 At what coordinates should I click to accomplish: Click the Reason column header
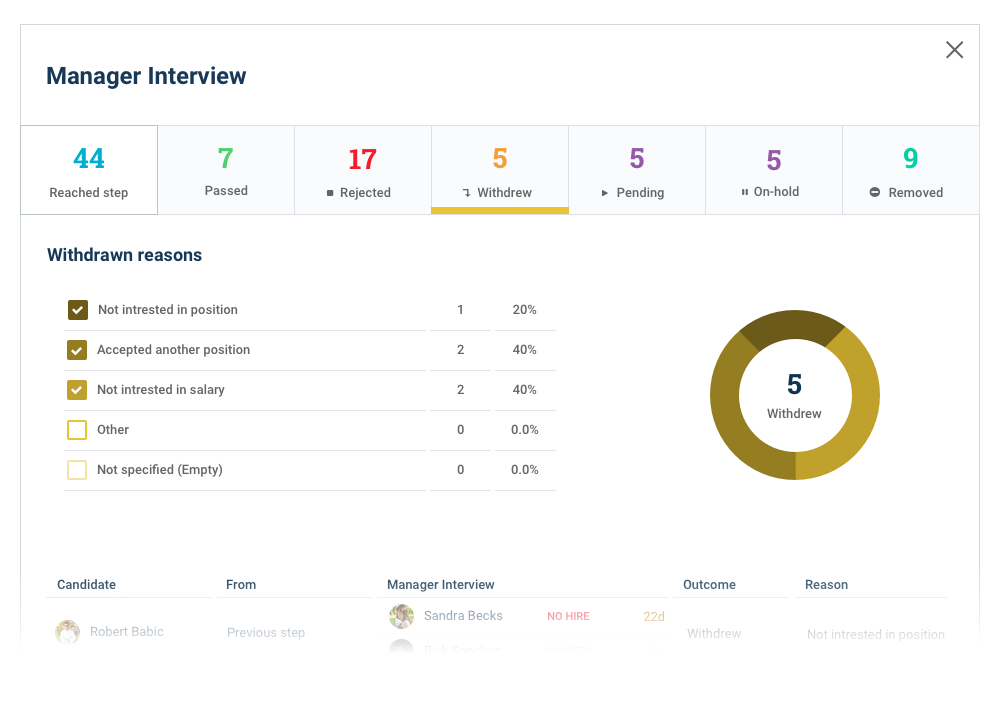pyautogui.click(x=826, y=585)
